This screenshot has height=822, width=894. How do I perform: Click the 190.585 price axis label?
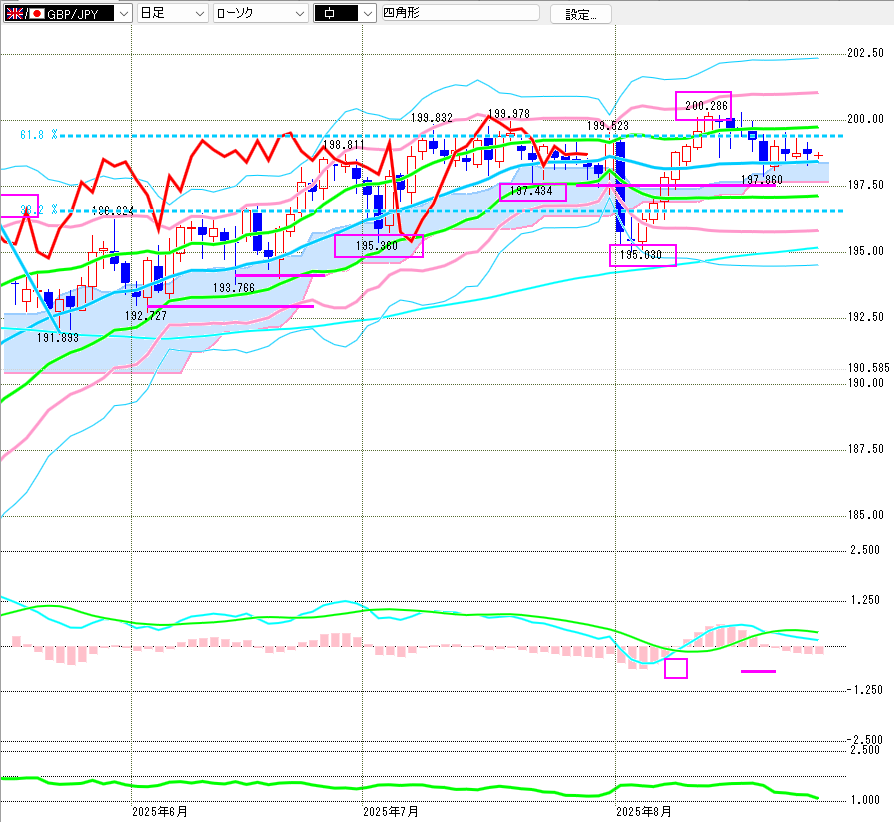coord(868,368)
